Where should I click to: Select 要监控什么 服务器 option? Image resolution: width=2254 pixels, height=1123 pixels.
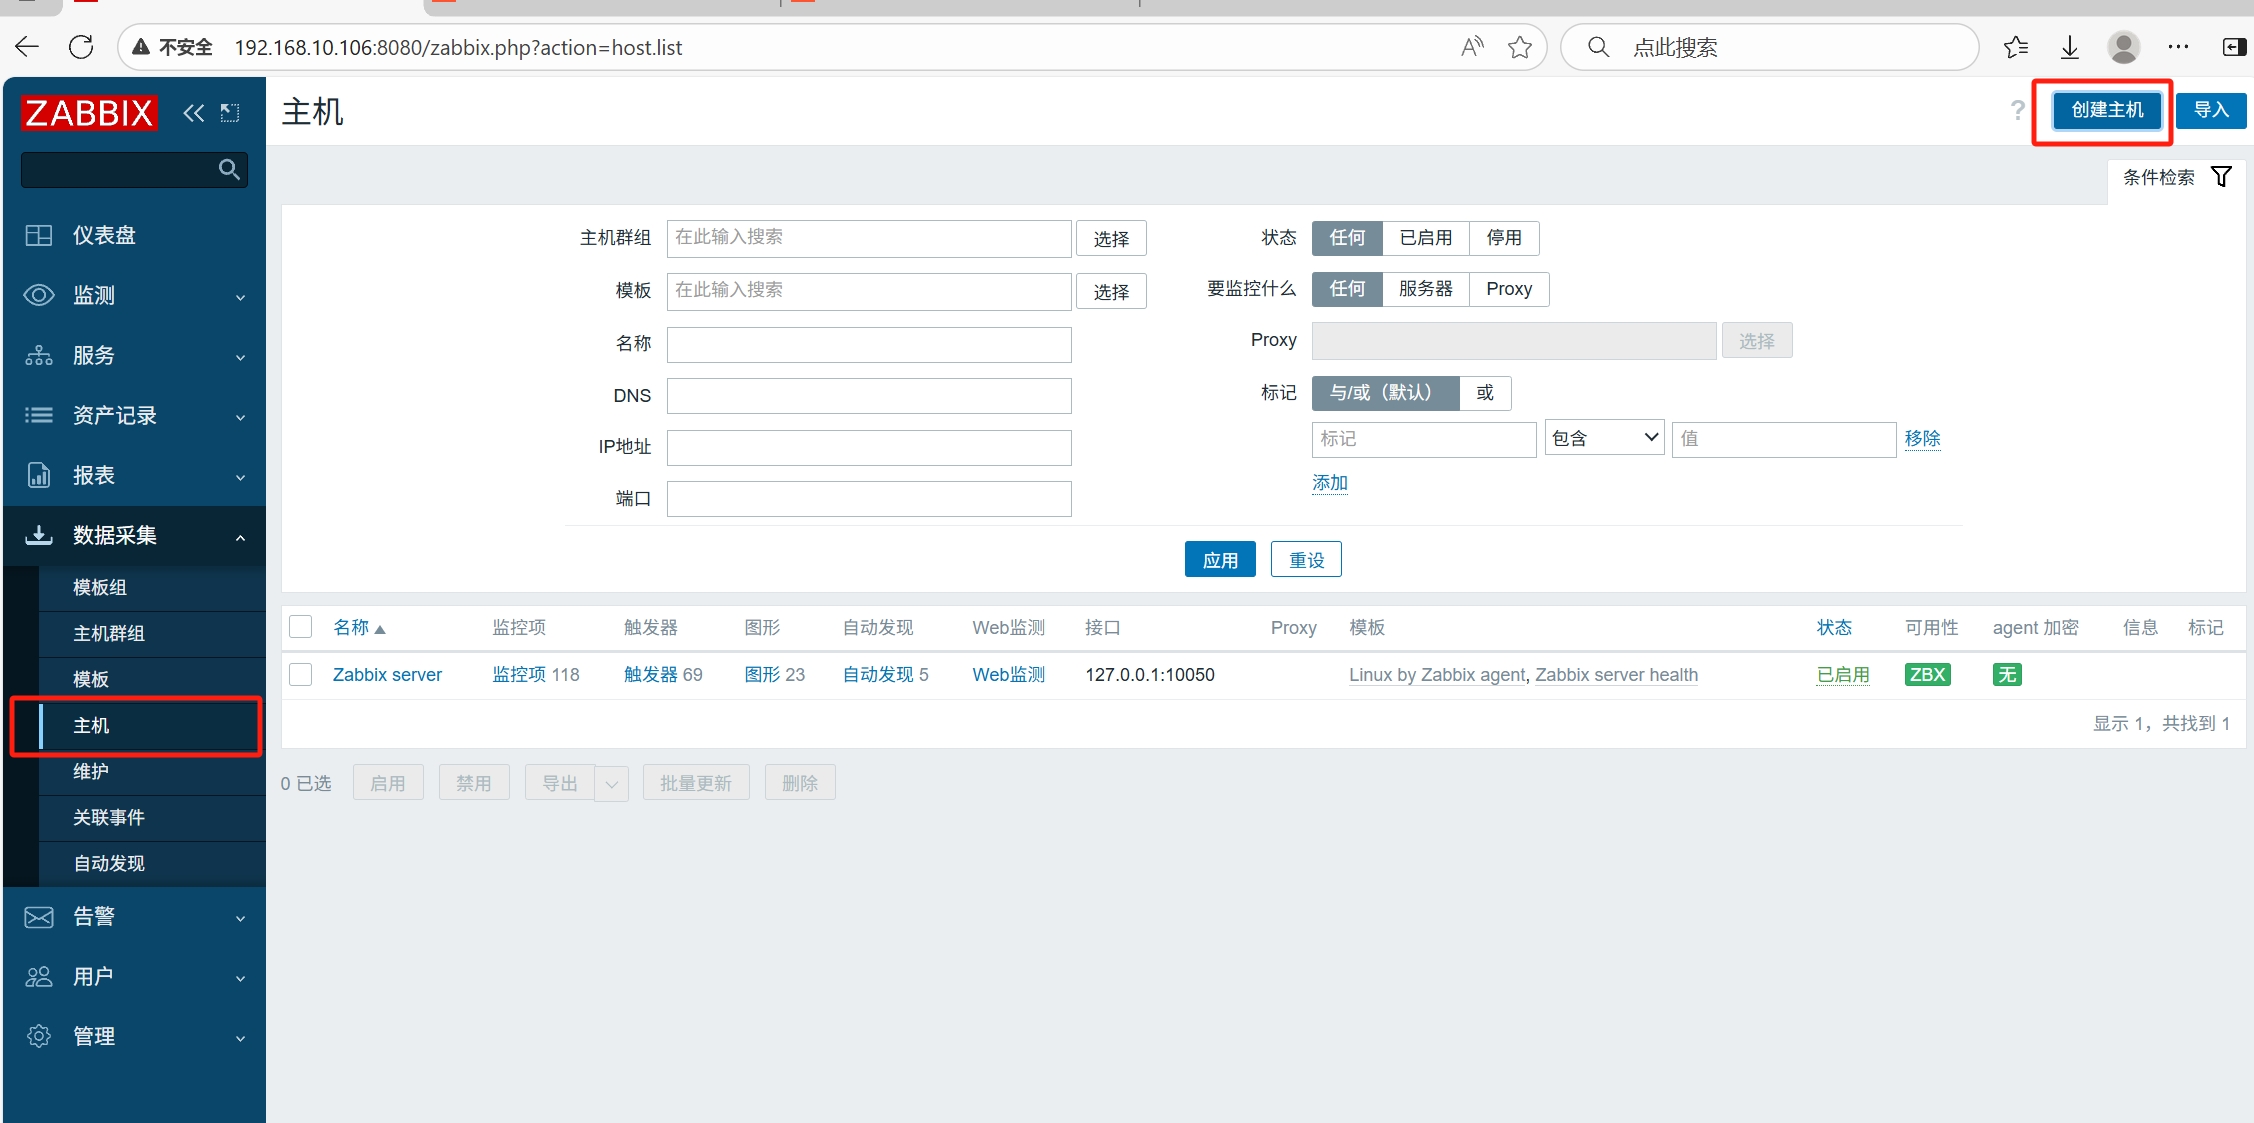pos(1426,289)
